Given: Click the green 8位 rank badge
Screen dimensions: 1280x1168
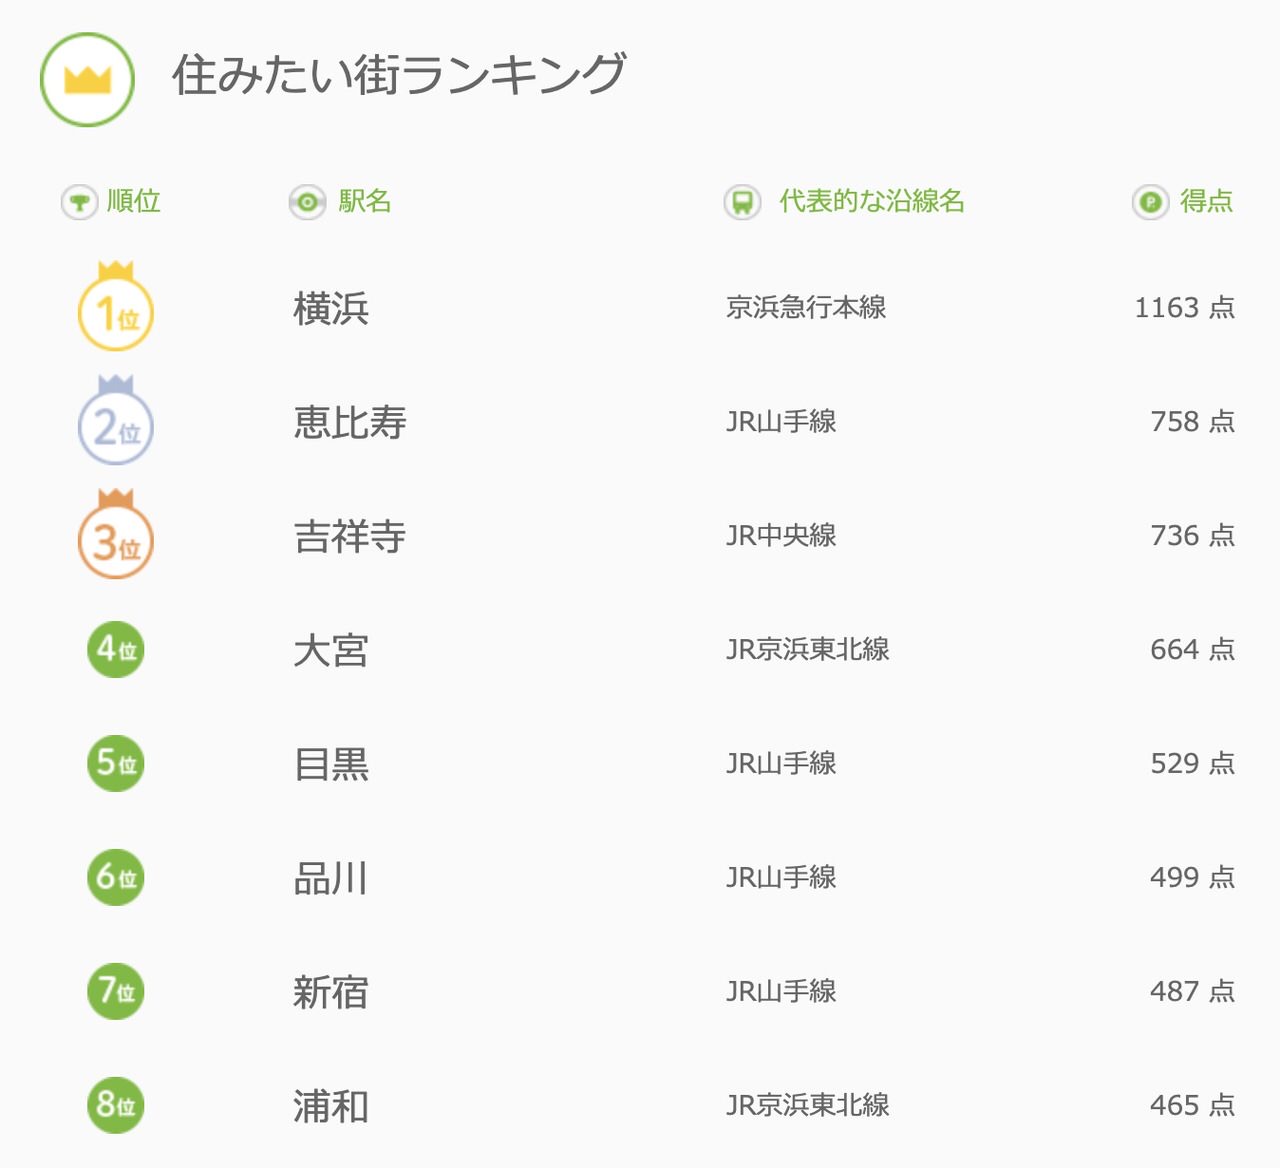Looking at the screenshot, I should pos(116,1105).
